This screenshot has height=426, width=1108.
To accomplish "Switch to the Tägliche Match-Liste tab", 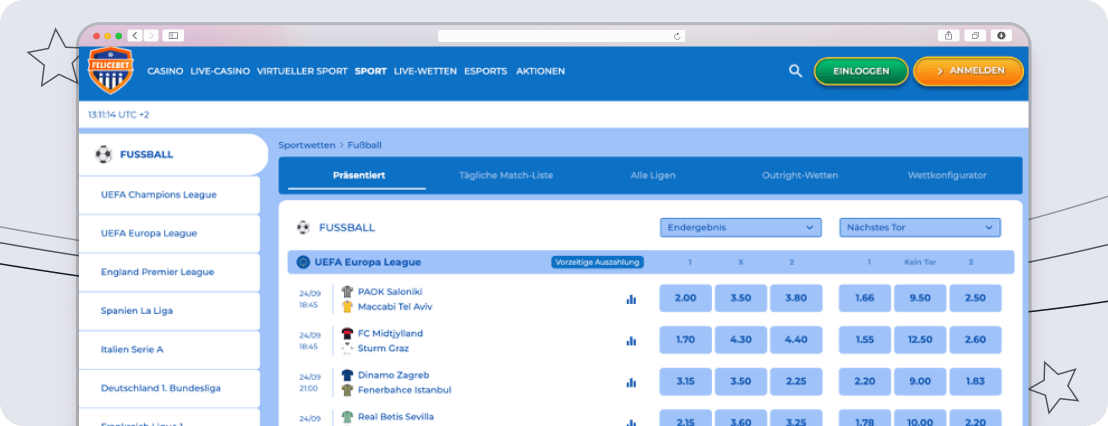I will coord(506,175).
